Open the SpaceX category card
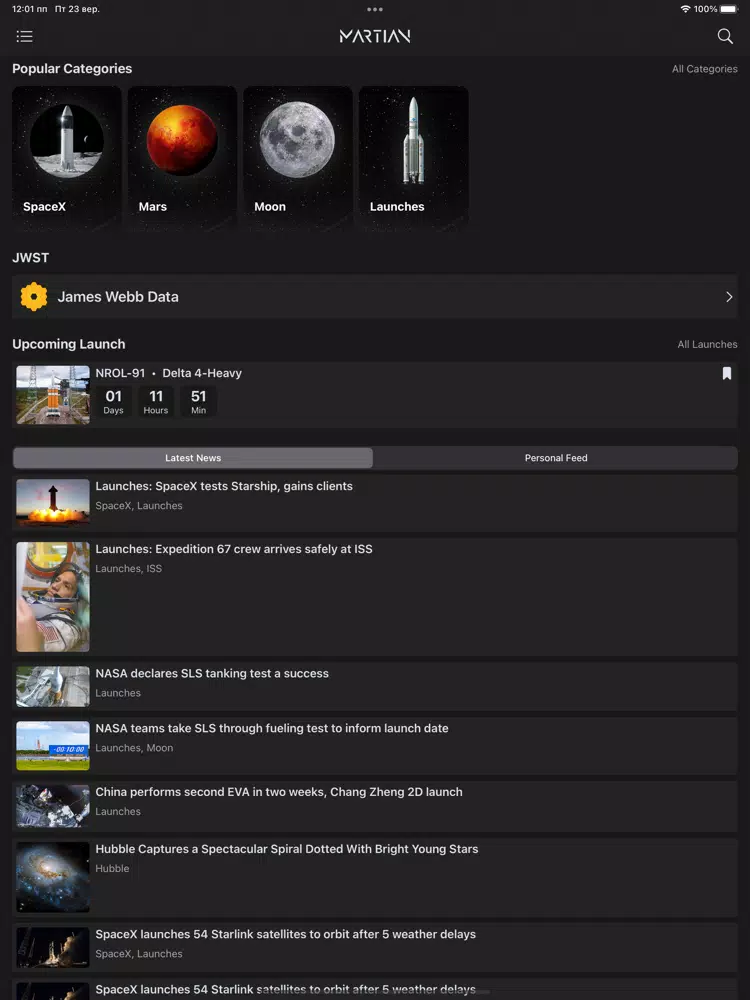Screen dimensions: 750x1000 [x=67, y=158]
